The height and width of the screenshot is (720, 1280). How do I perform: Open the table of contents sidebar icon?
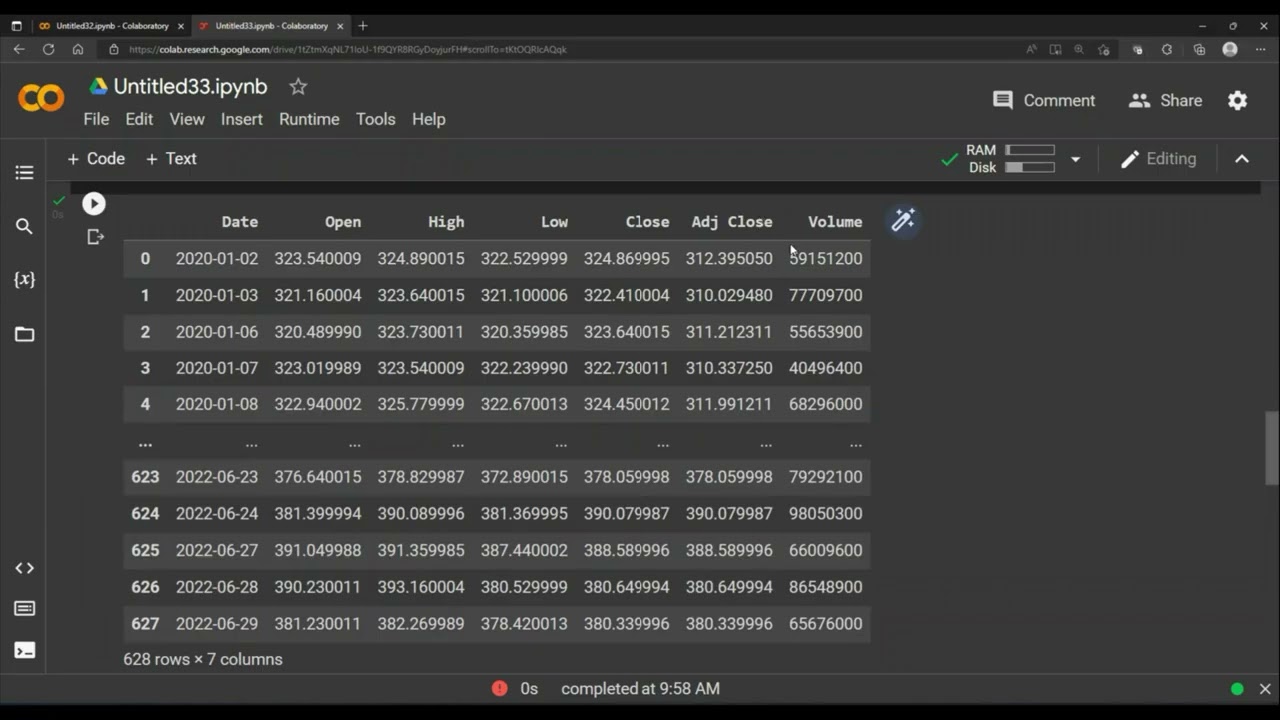coord(24,173)
